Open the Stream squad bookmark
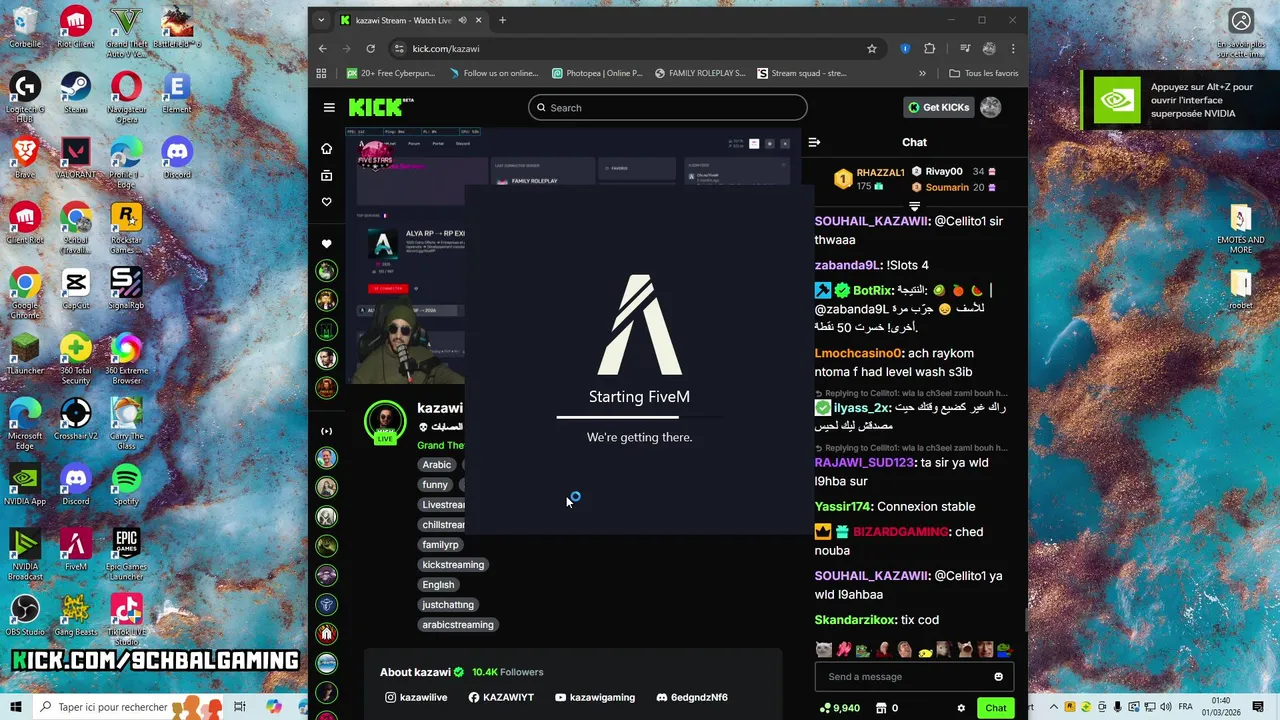 click(x=802, y=73)
